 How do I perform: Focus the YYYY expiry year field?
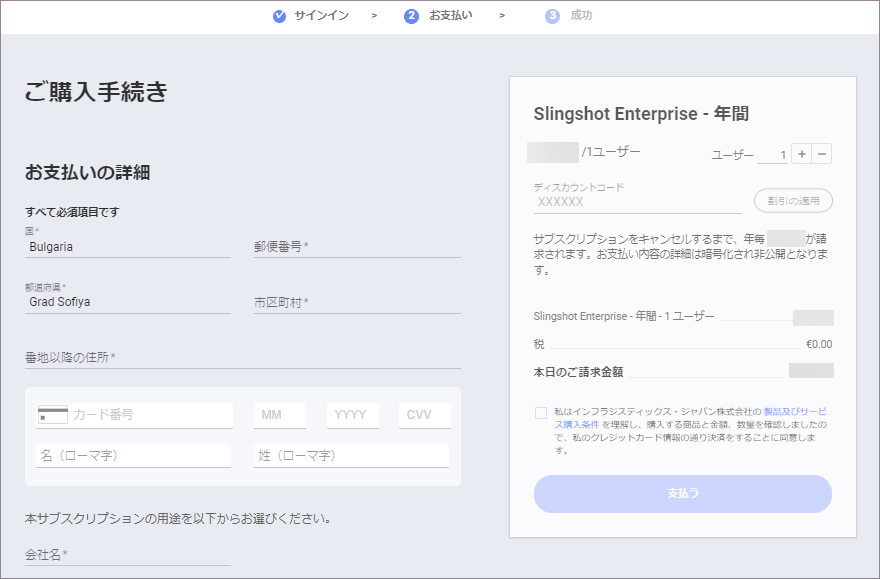[x=352, y=415]
